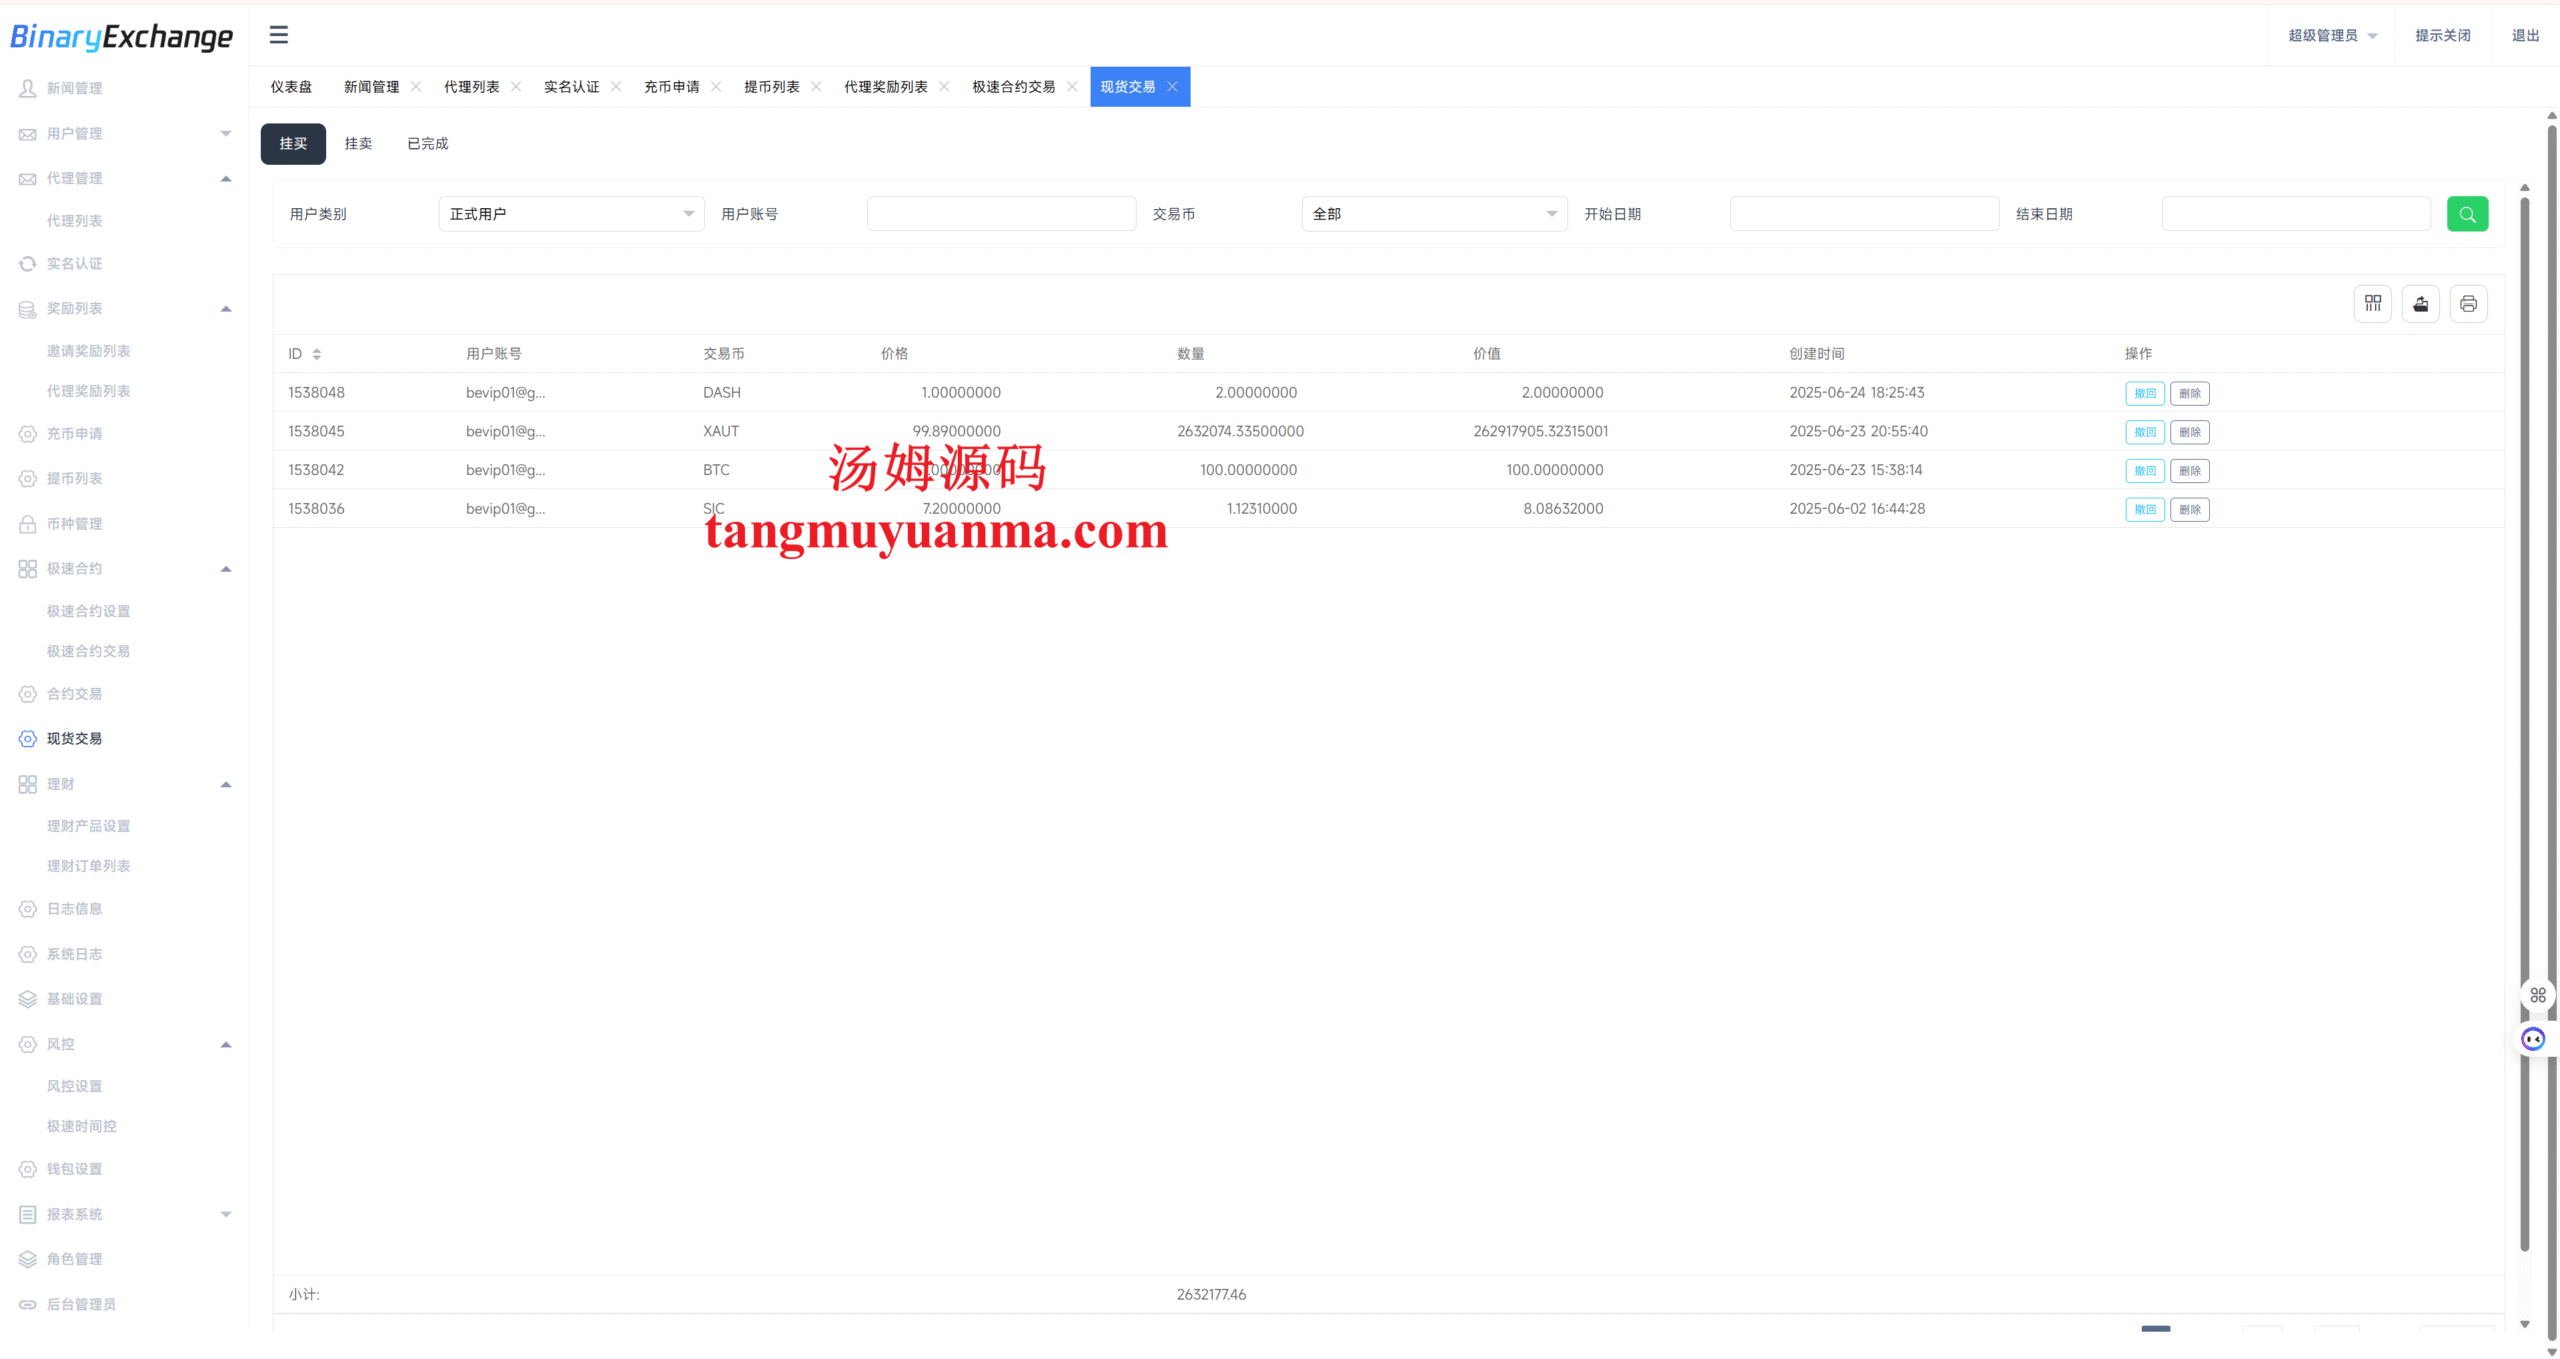
Task: Close the 现货交易 tab
Action: (x=1172, y=87)
